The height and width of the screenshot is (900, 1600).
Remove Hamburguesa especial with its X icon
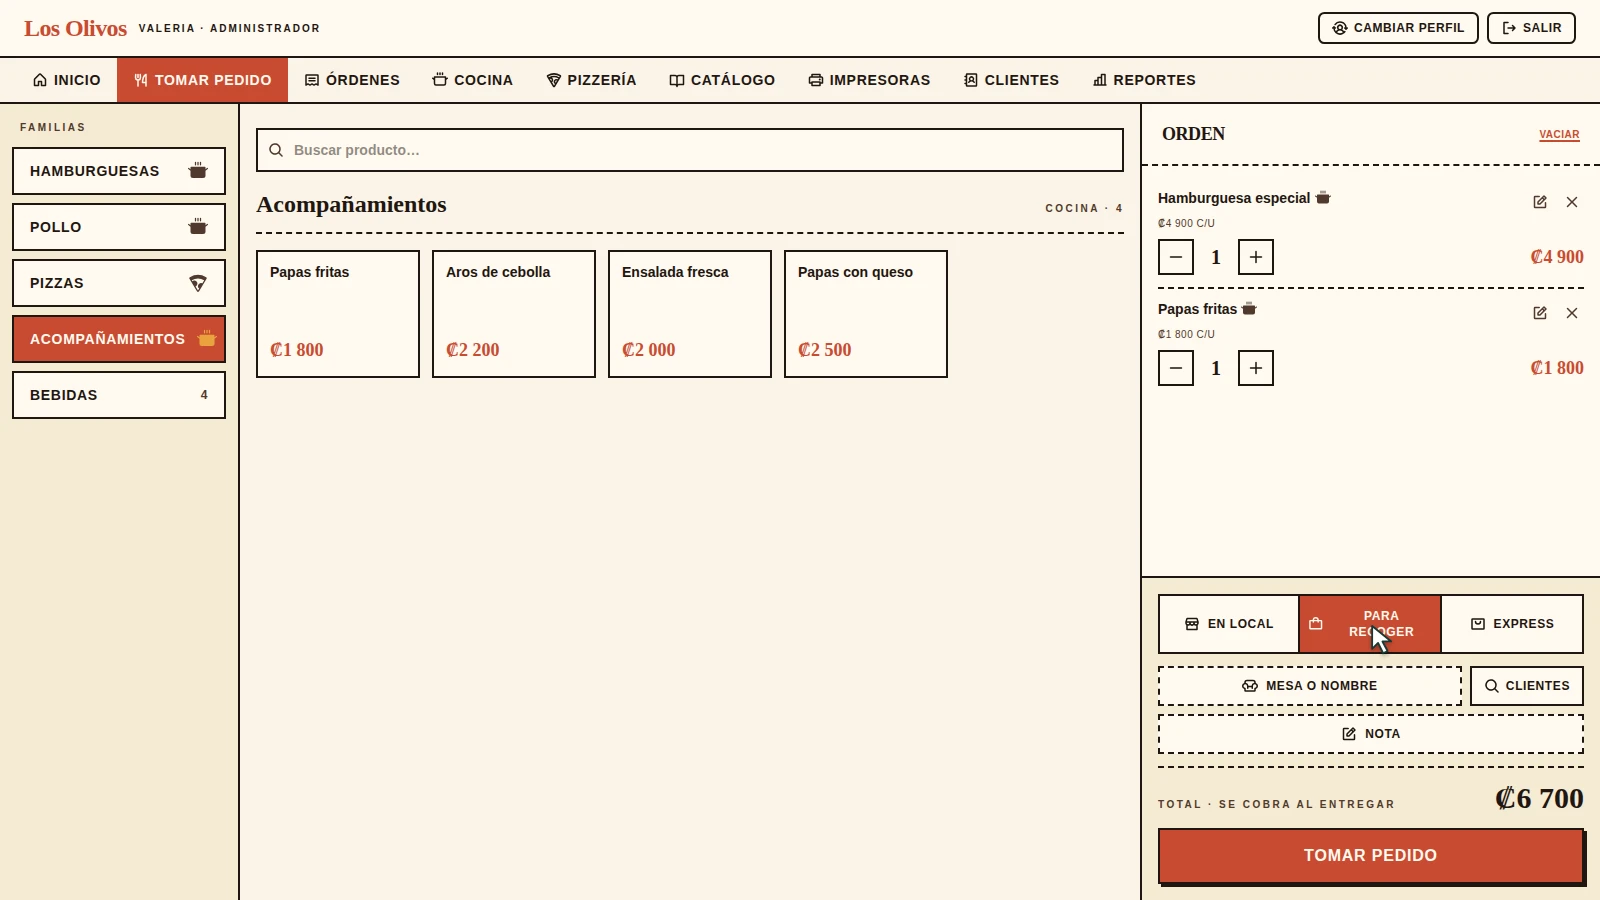(1572, 202)
